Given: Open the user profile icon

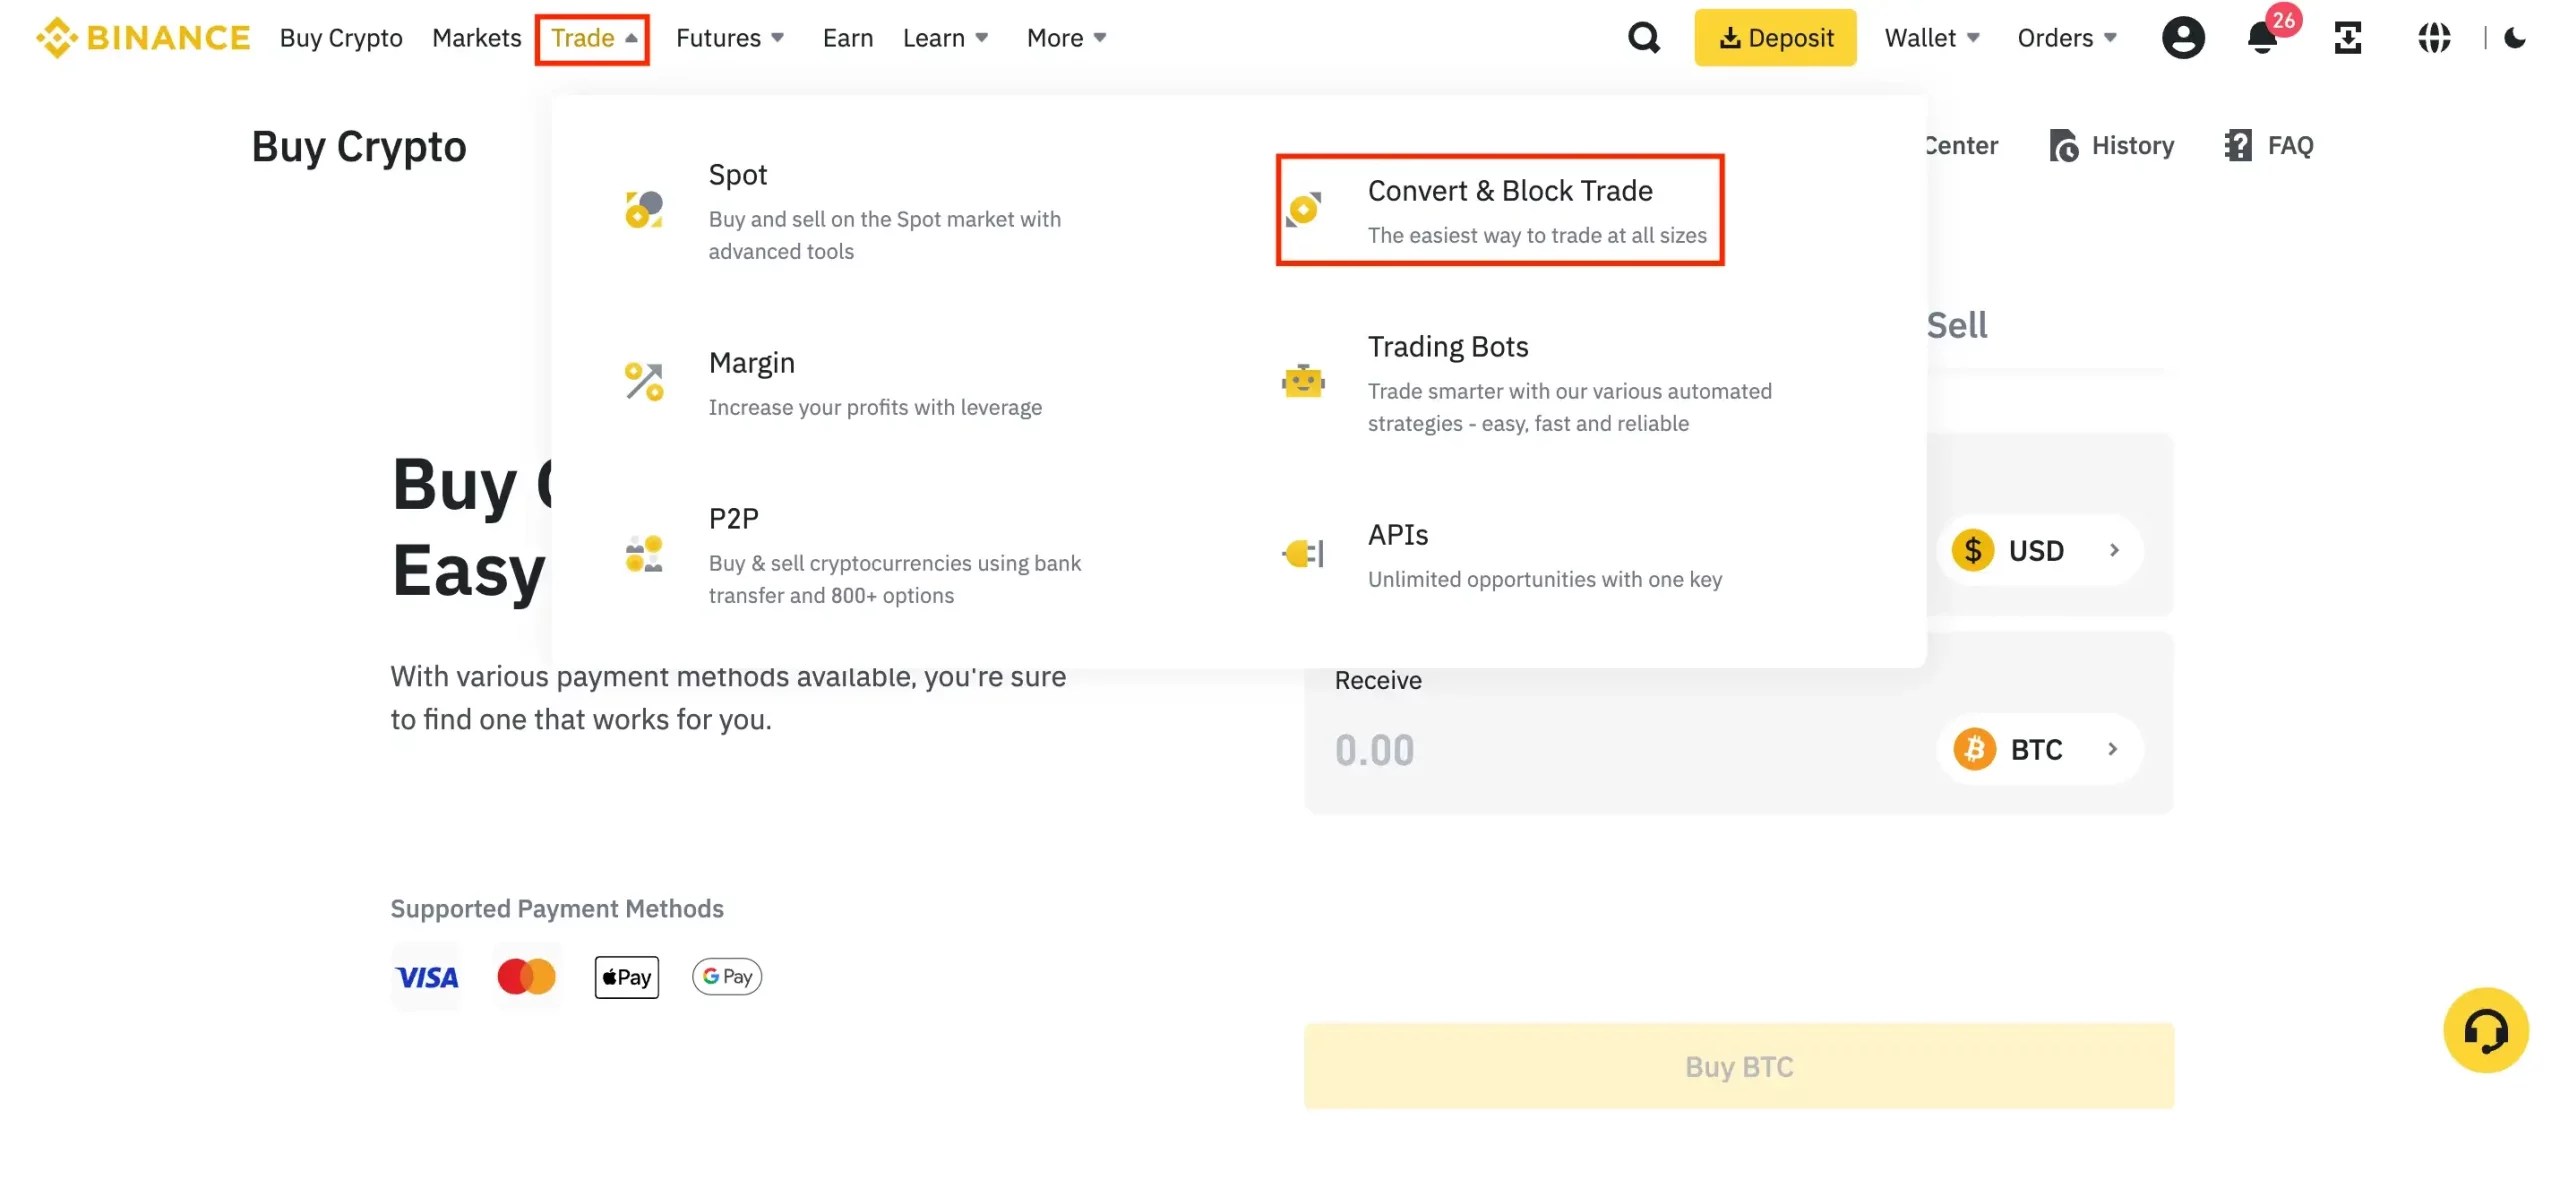Looking at the screenshot, I should [x=2184, y=37].
